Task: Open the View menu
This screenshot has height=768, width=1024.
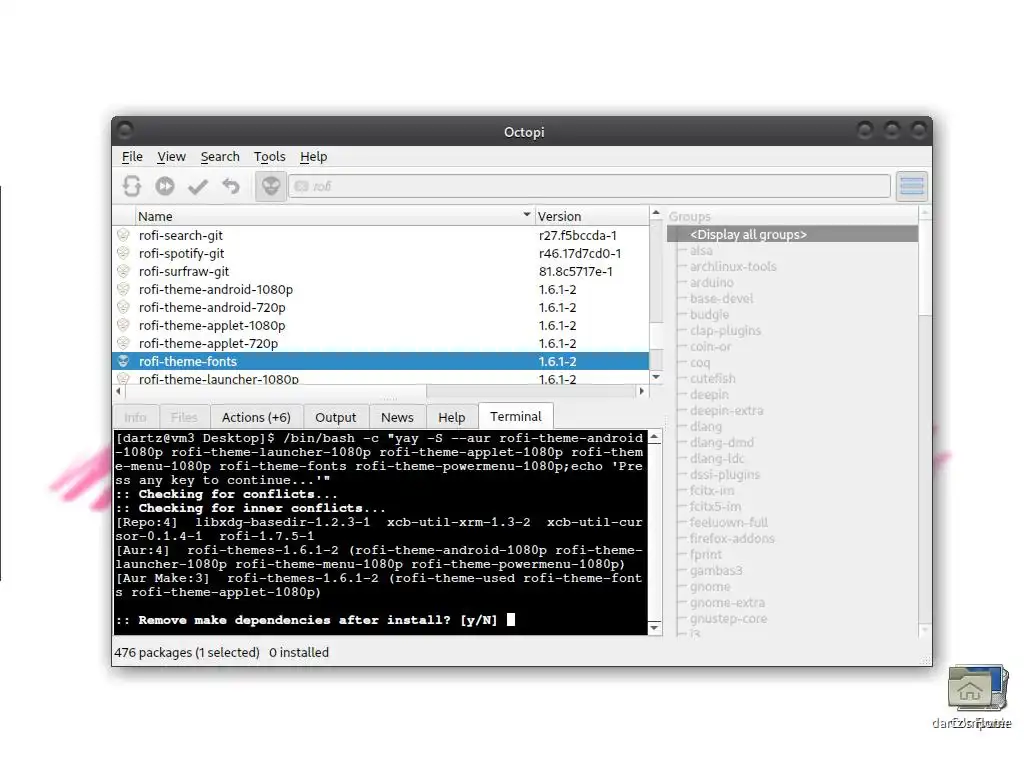Action: click(x=171, y=157)
